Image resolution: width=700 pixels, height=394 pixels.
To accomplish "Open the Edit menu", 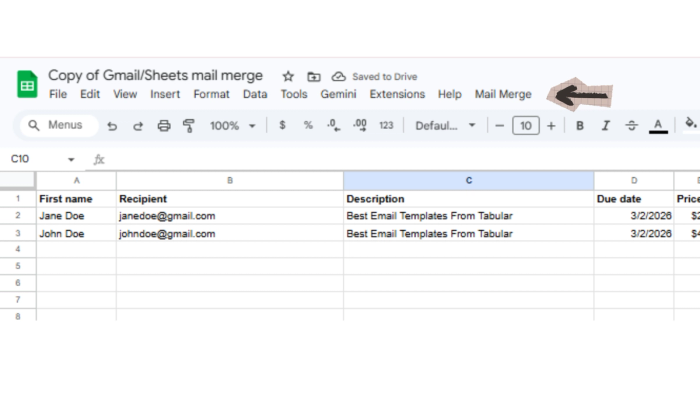I will tap(90, 94).
